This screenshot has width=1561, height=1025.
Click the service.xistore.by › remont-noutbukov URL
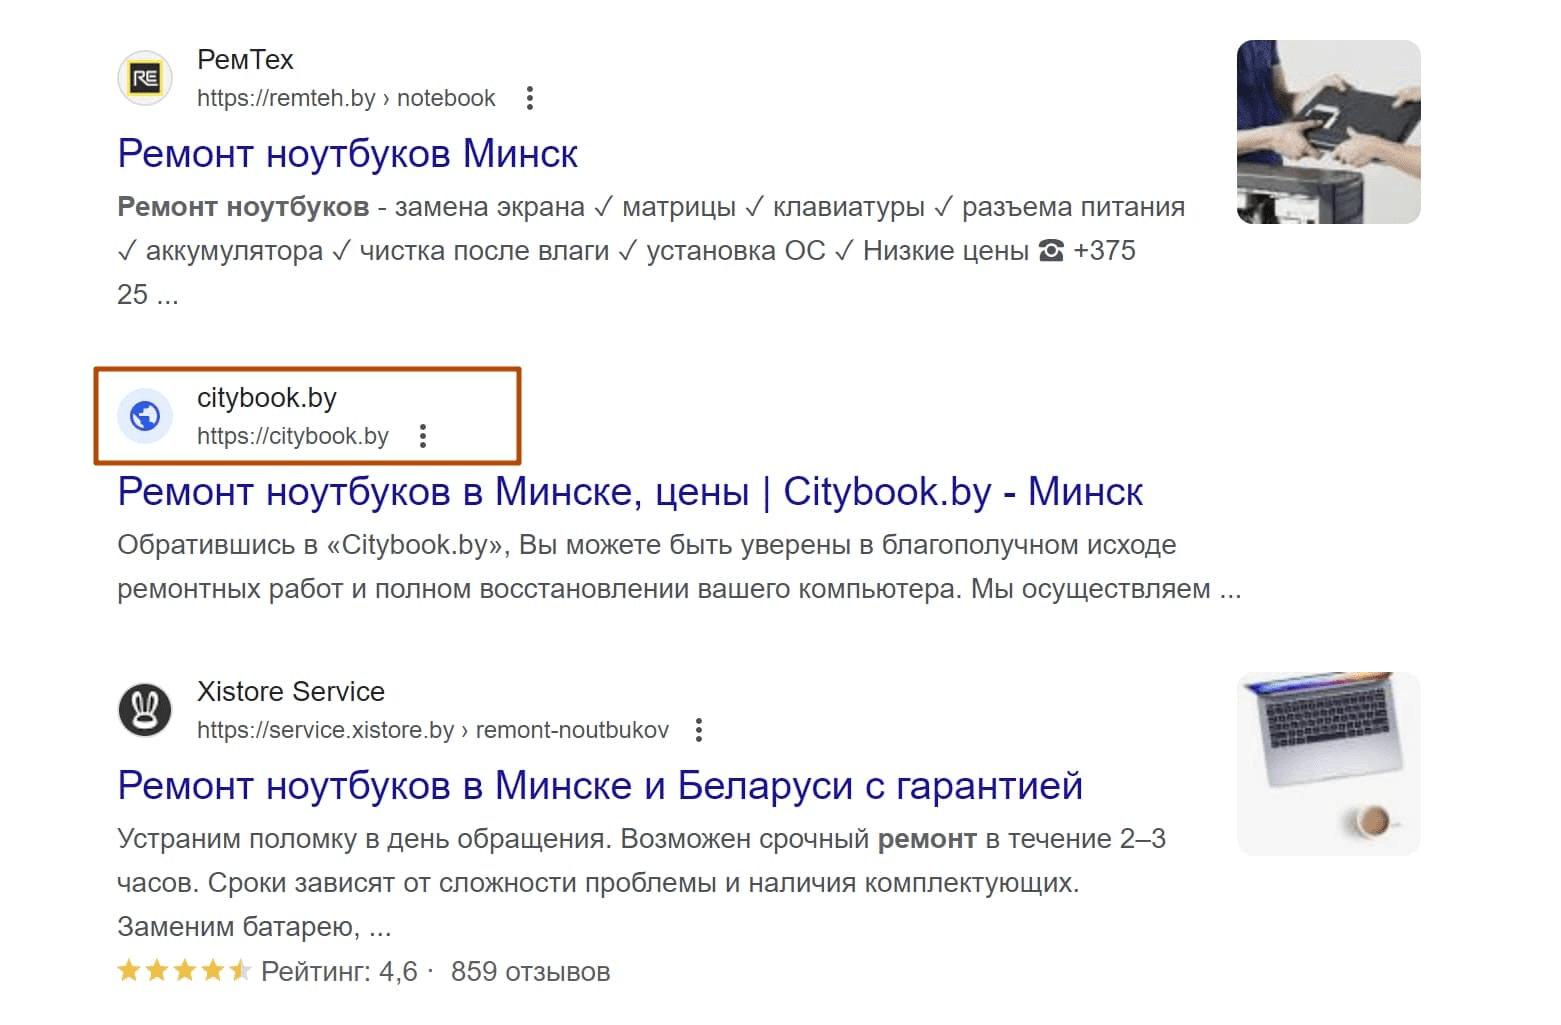(x=432, y=730)
